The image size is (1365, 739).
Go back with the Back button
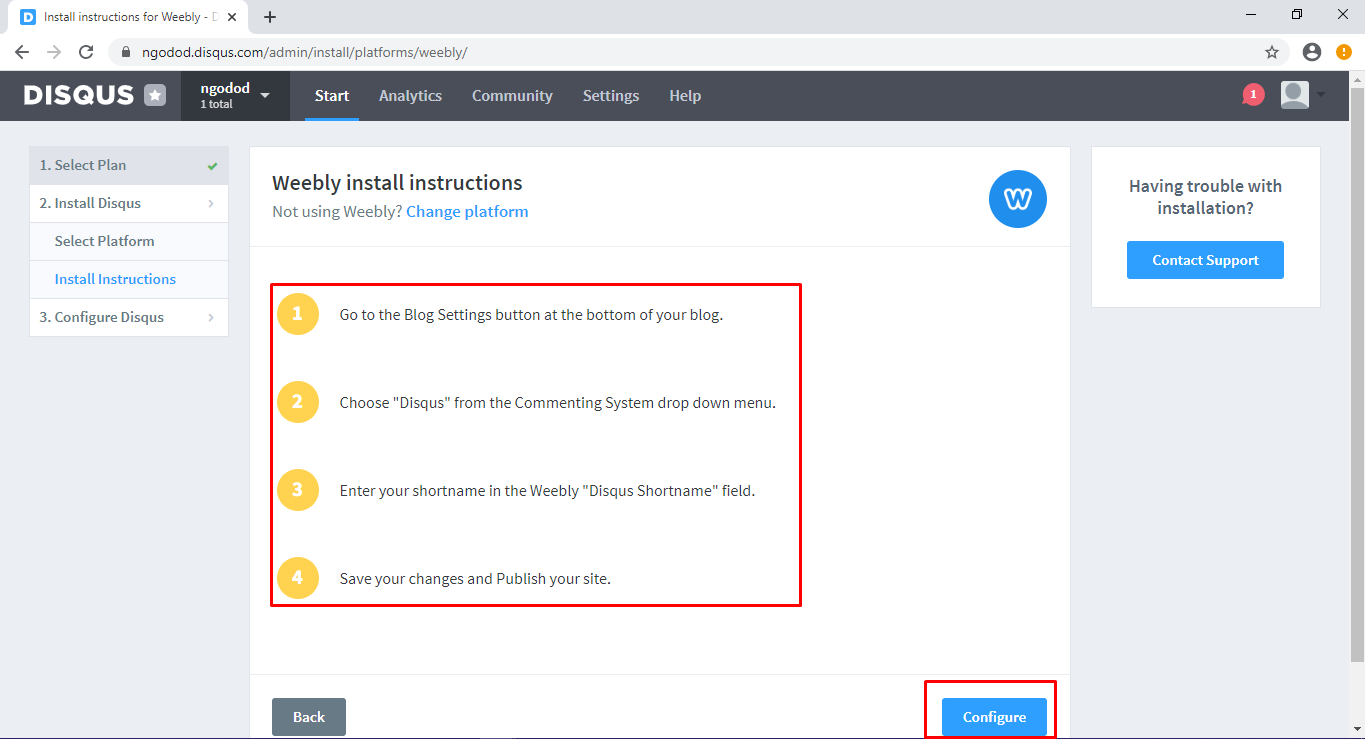(309, 717)
